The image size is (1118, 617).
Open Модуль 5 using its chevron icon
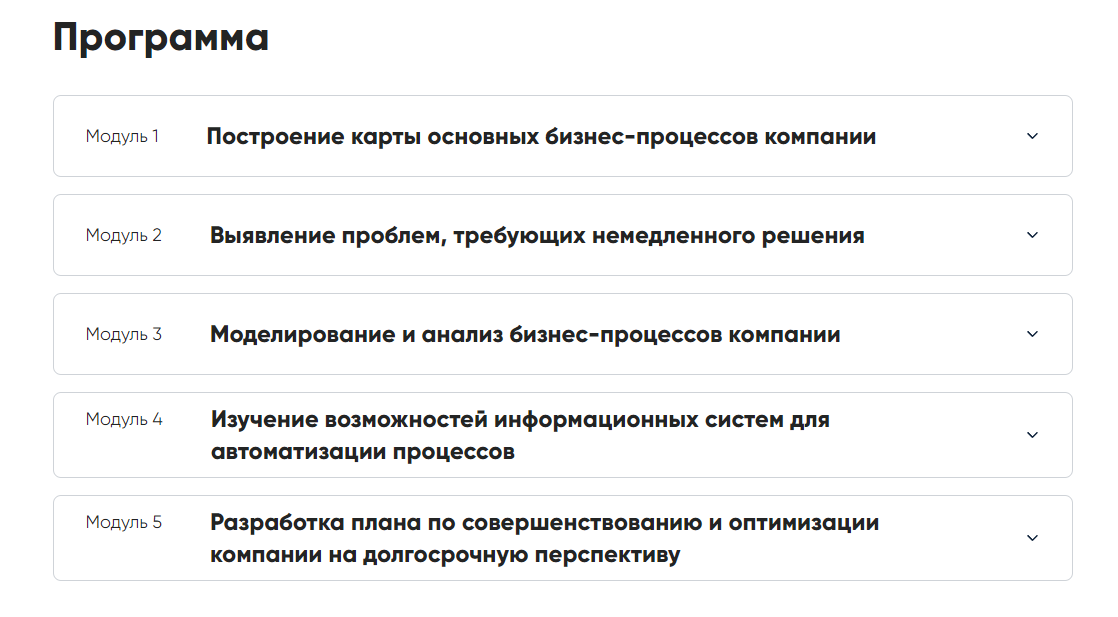tap(1033, 538)
